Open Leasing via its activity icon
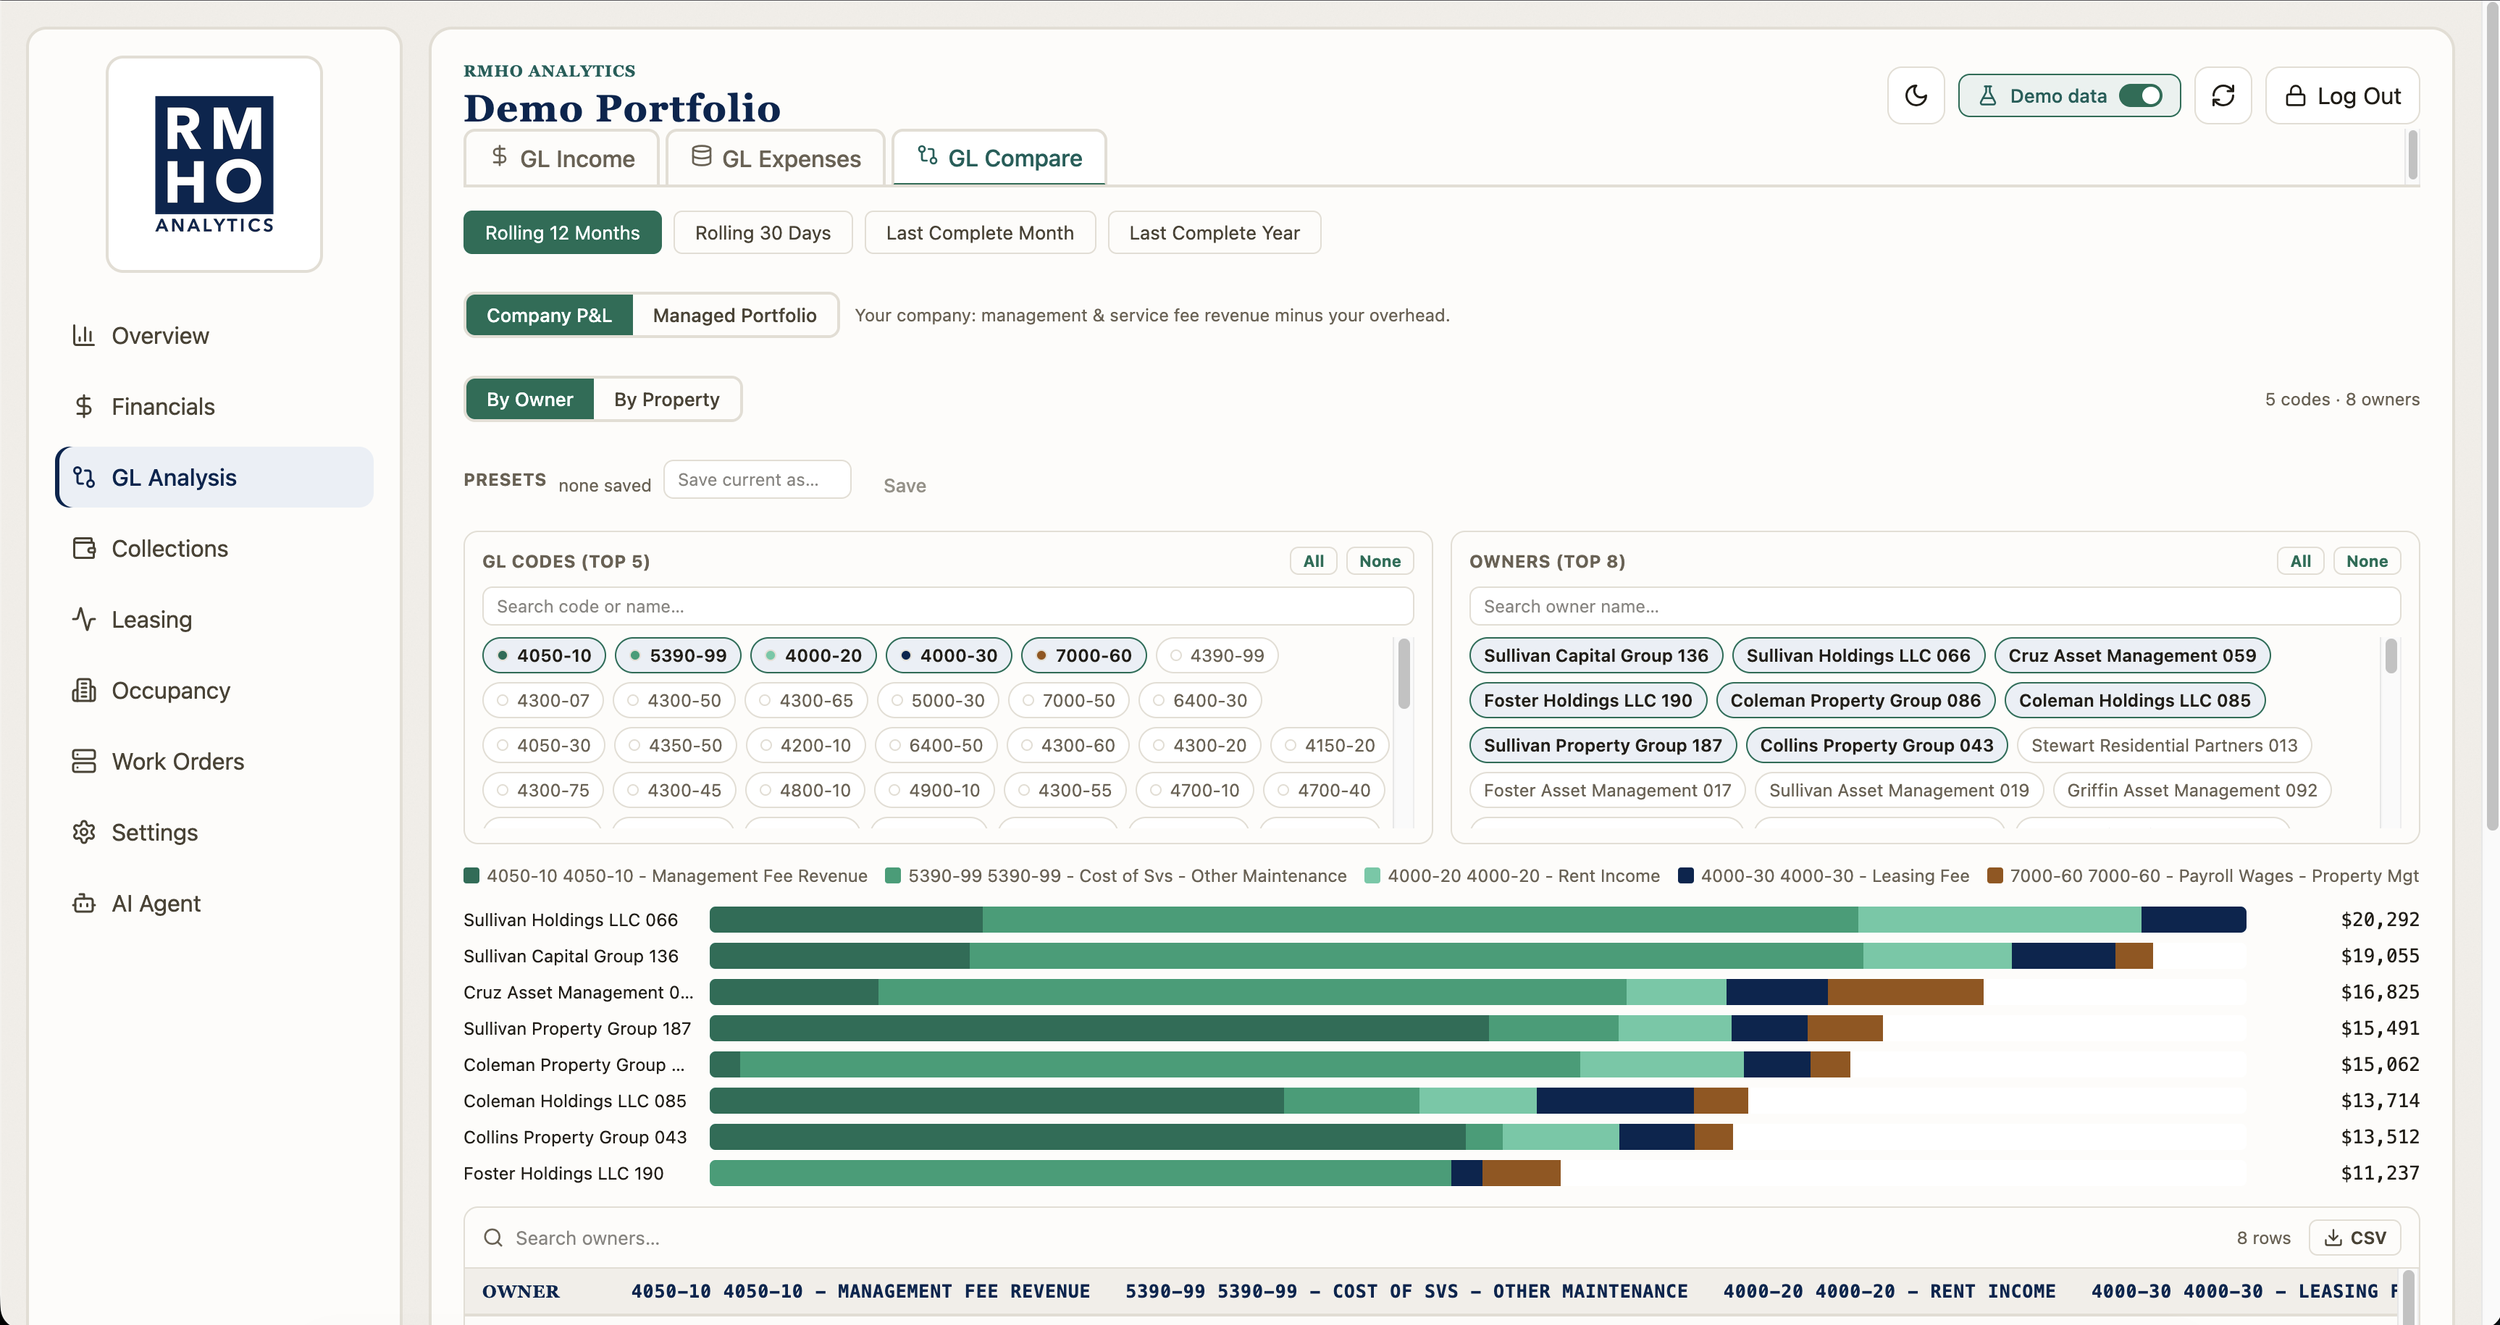 (x=84, y=619)
